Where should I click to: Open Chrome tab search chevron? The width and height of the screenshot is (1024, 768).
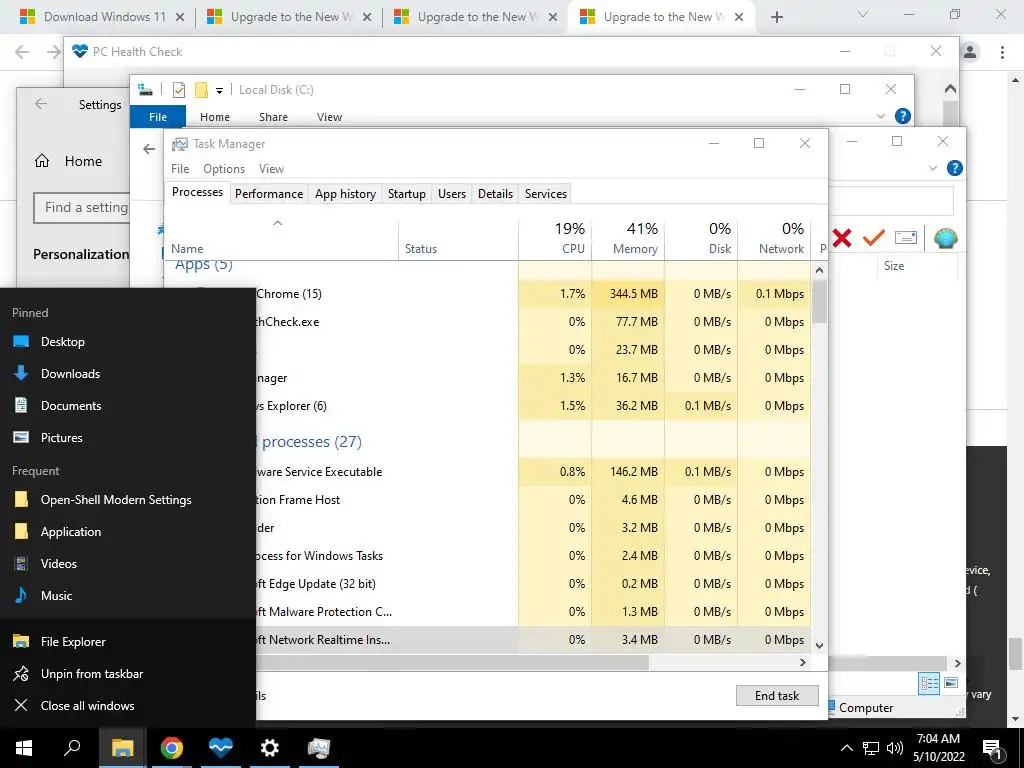coord(863,14)
